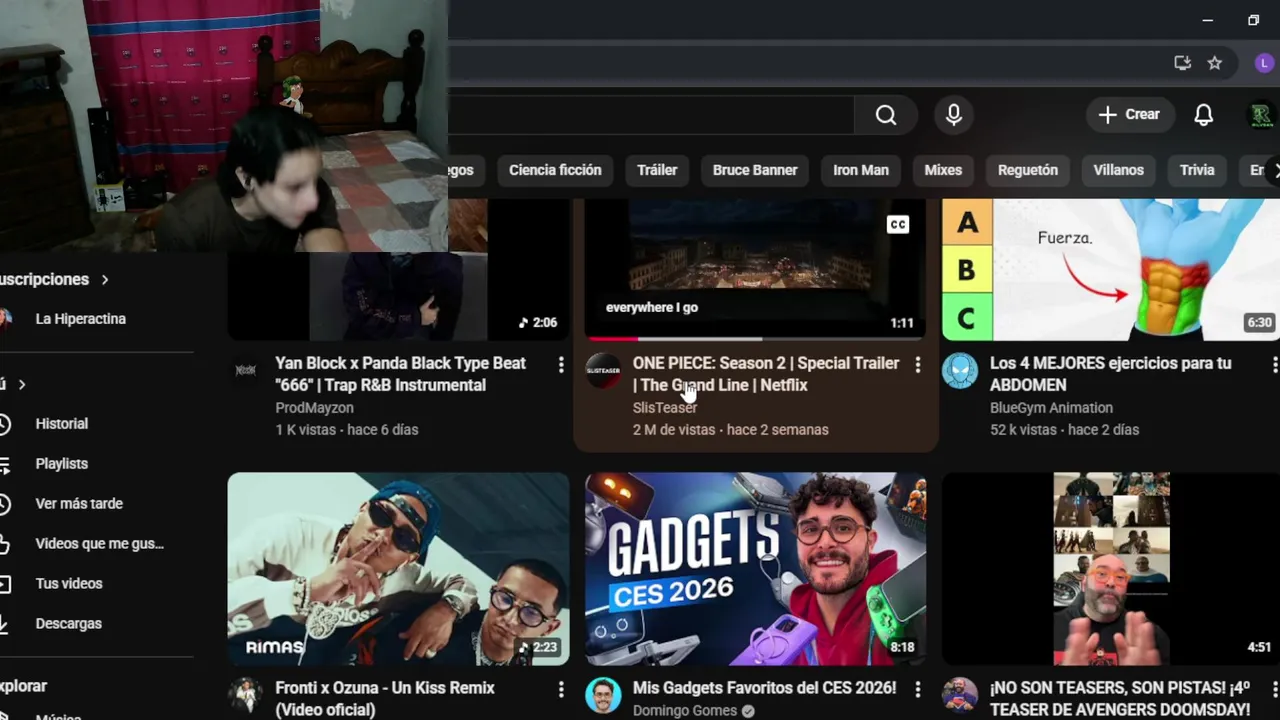Select the Mixes filter chip
The height and width of the screenshot is (720, 1280).
click(943, 170)
